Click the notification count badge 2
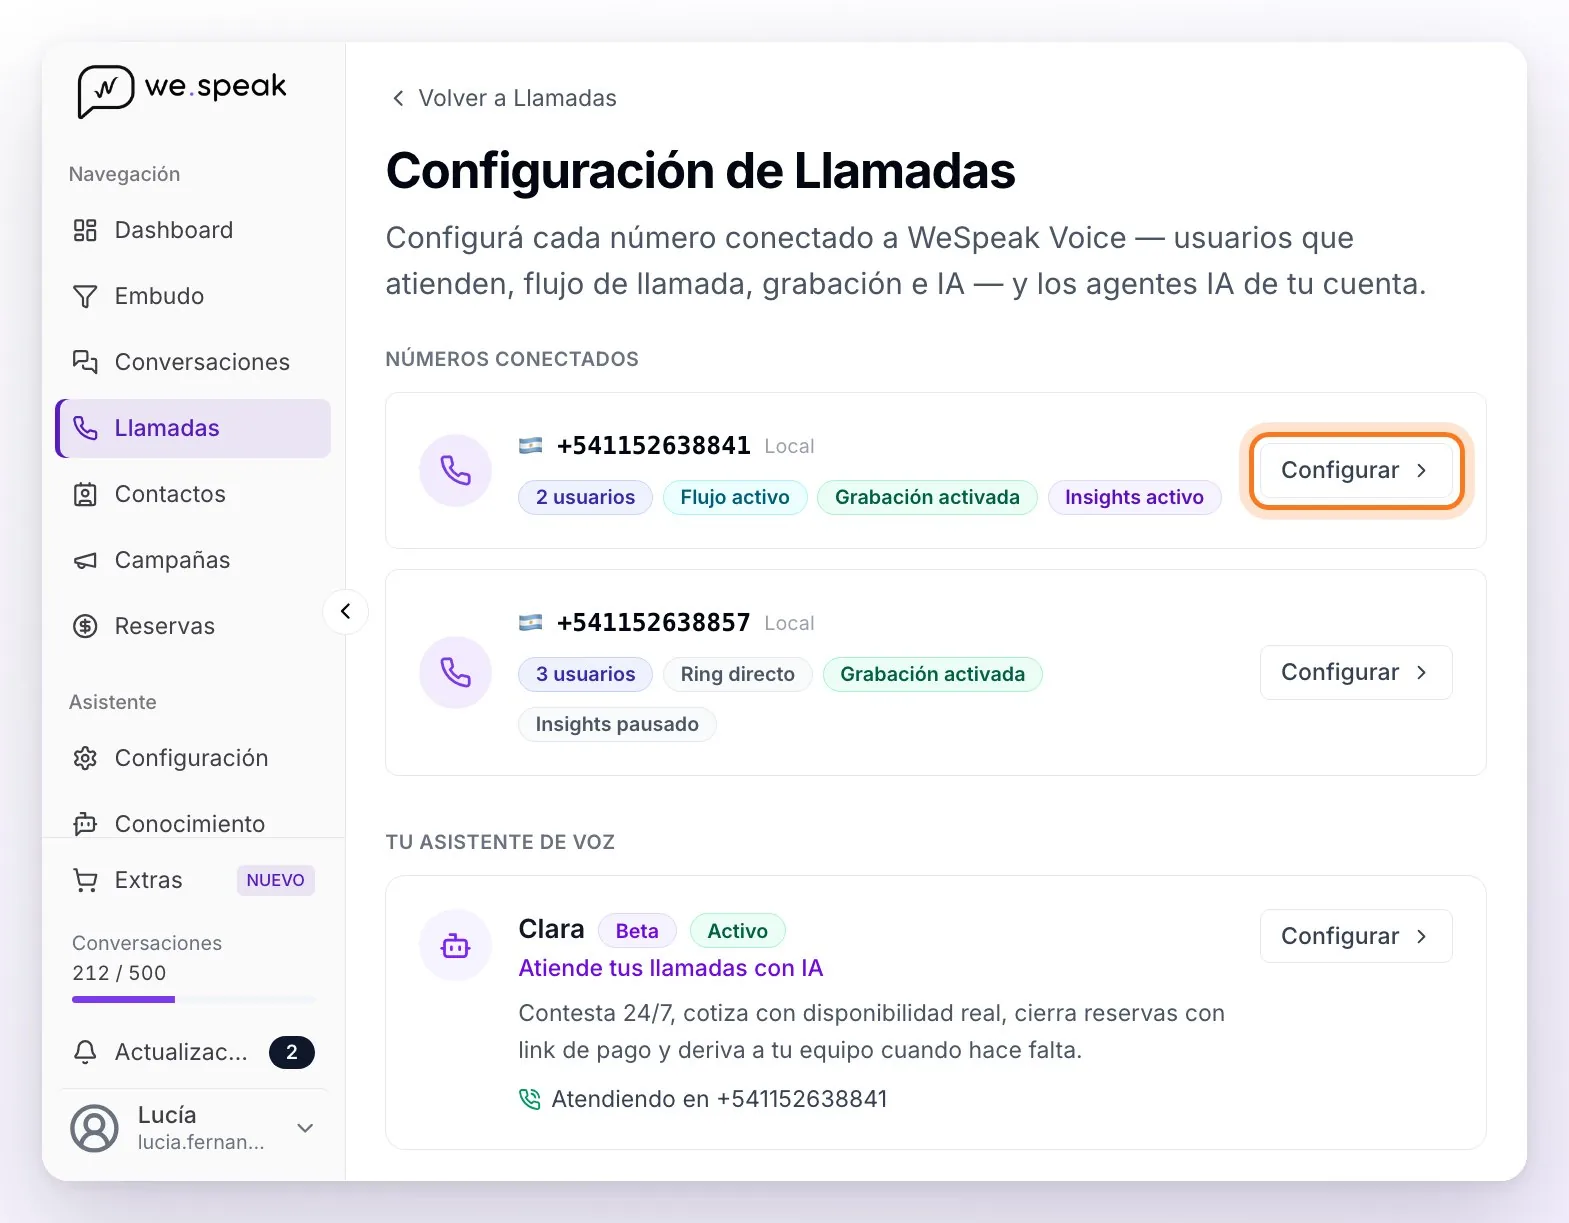 (292, 1052)
